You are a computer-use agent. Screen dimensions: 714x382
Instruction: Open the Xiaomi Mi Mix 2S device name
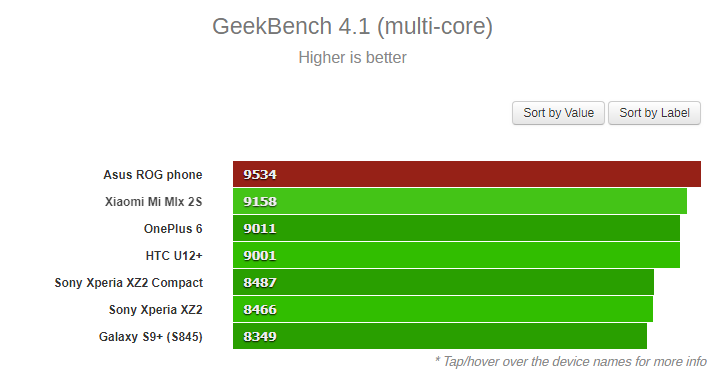tap(153, 202)
